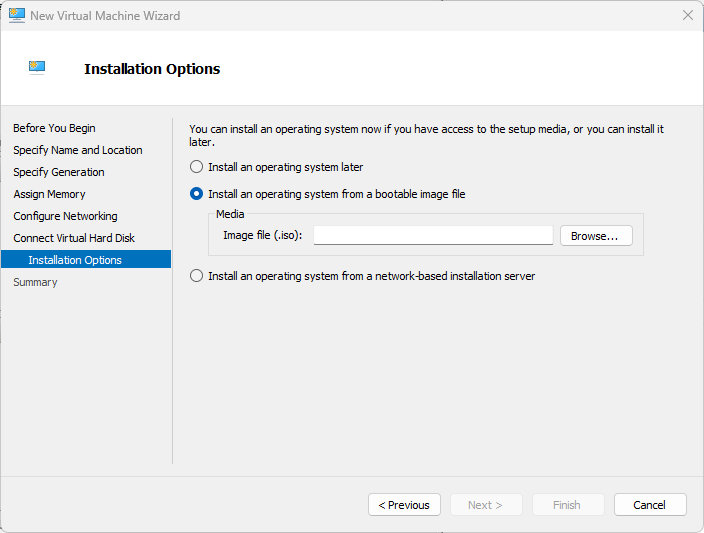Close the New Virtual Machine Wizard window
Screen dimensions: 704x533
pos(687,15)
